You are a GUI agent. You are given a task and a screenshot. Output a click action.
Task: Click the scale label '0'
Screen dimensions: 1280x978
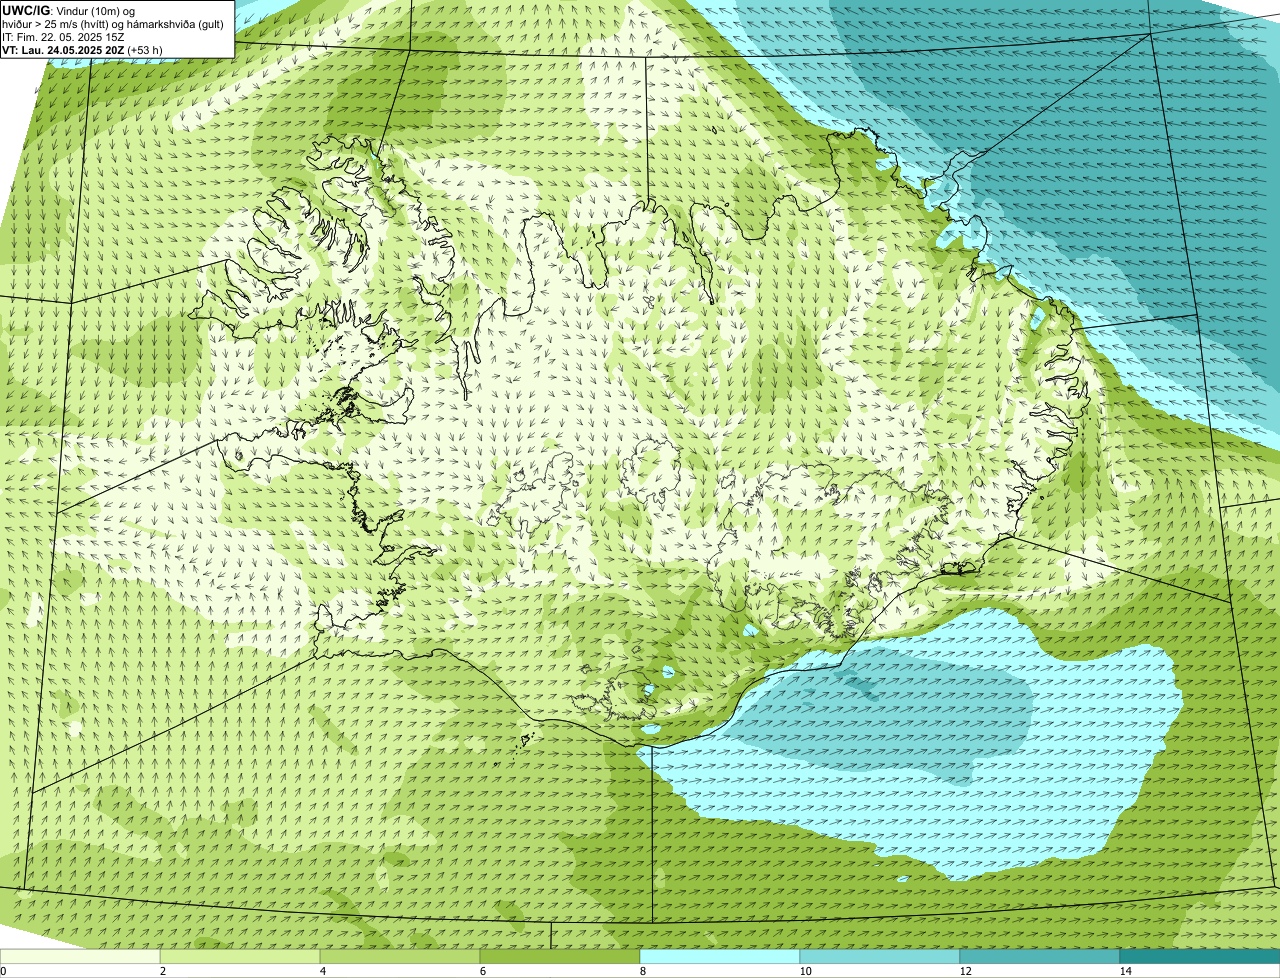(3, 971)
